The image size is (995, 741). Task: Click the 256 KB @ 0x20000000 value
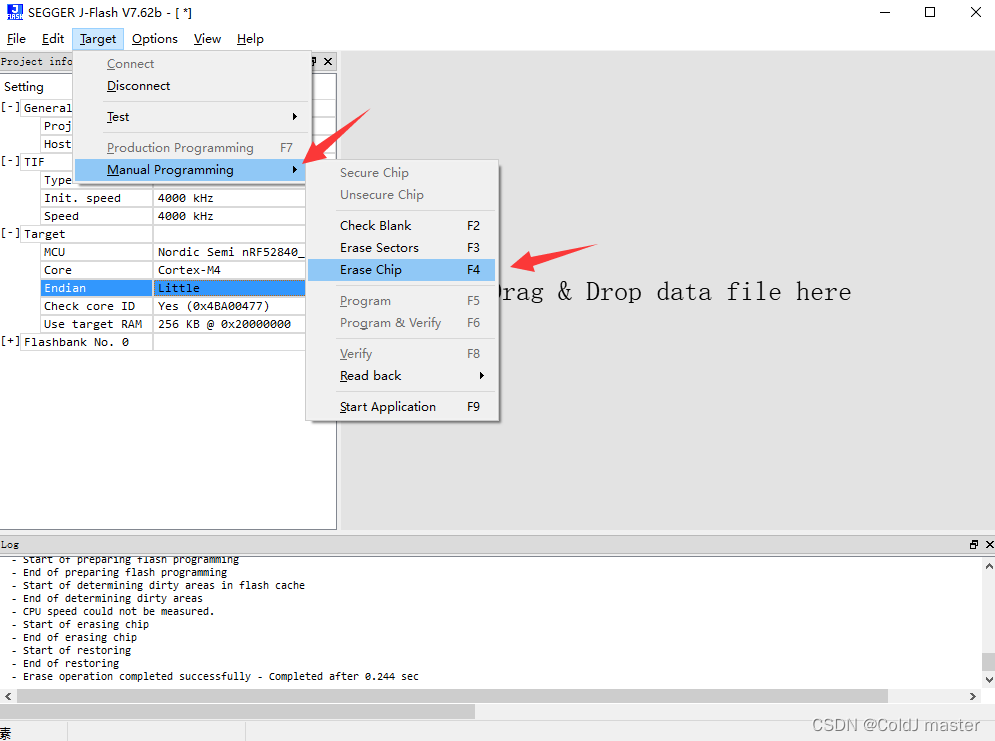pos(230,324)
